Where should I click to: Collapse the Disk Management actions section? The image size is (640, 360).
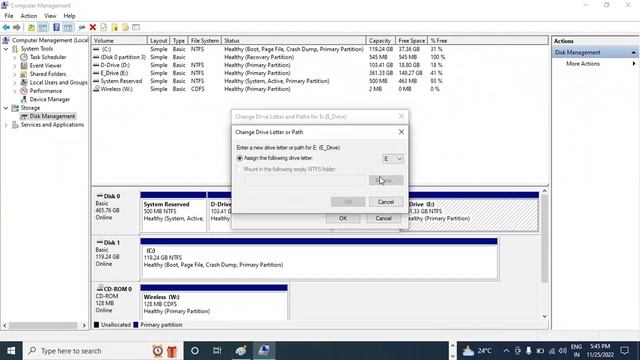click(x=633, y=53)
